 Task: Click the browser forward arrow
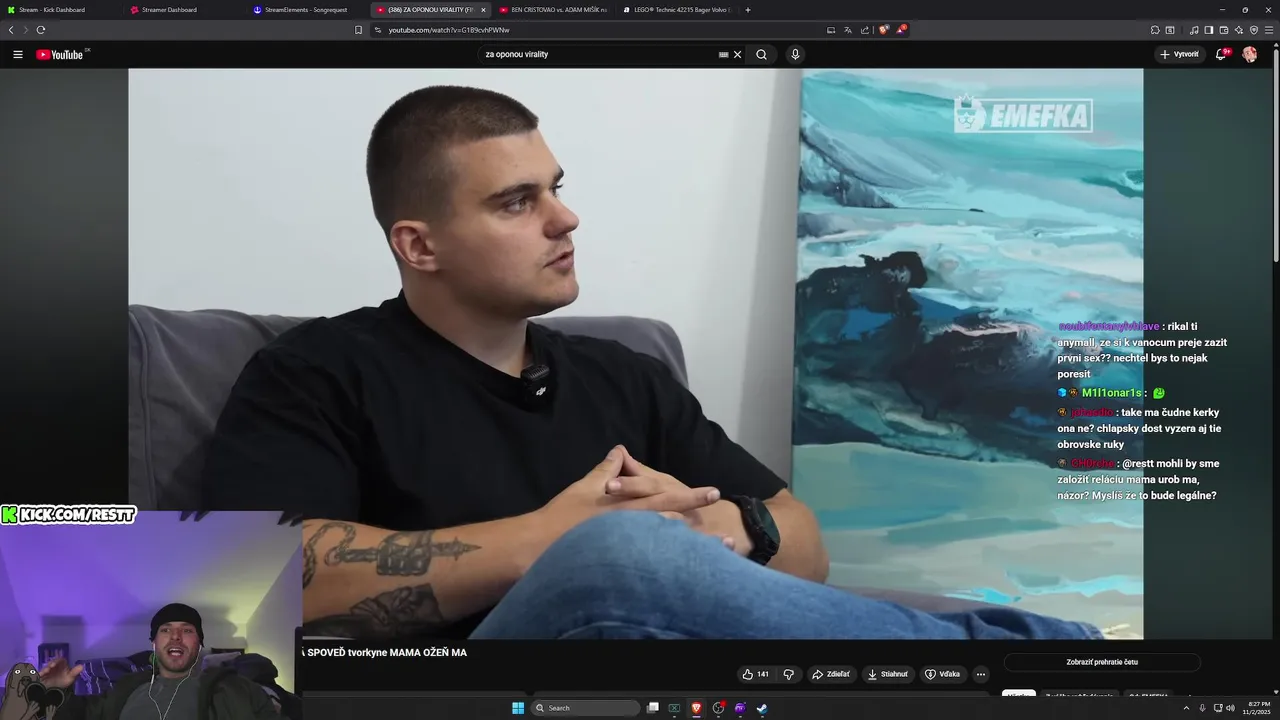point(25,30)
